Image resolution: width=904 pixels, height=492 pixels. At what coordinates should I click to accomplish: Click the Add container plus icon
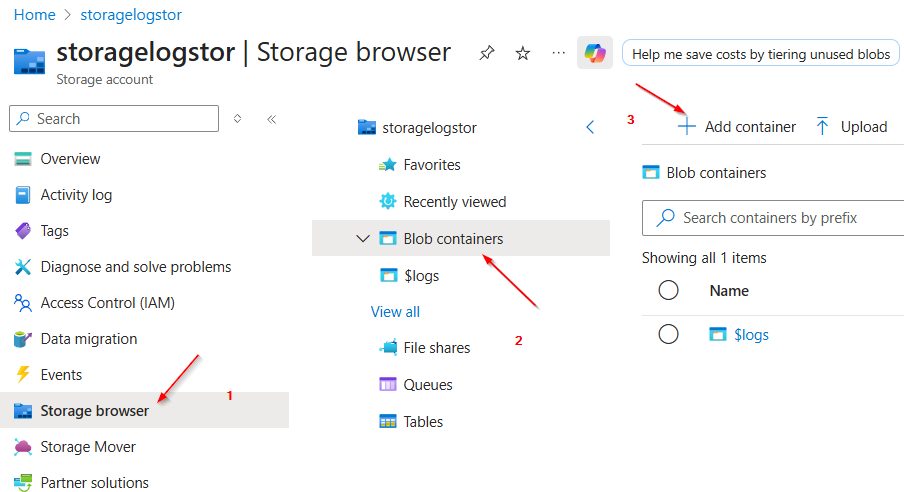pos(686,127)
